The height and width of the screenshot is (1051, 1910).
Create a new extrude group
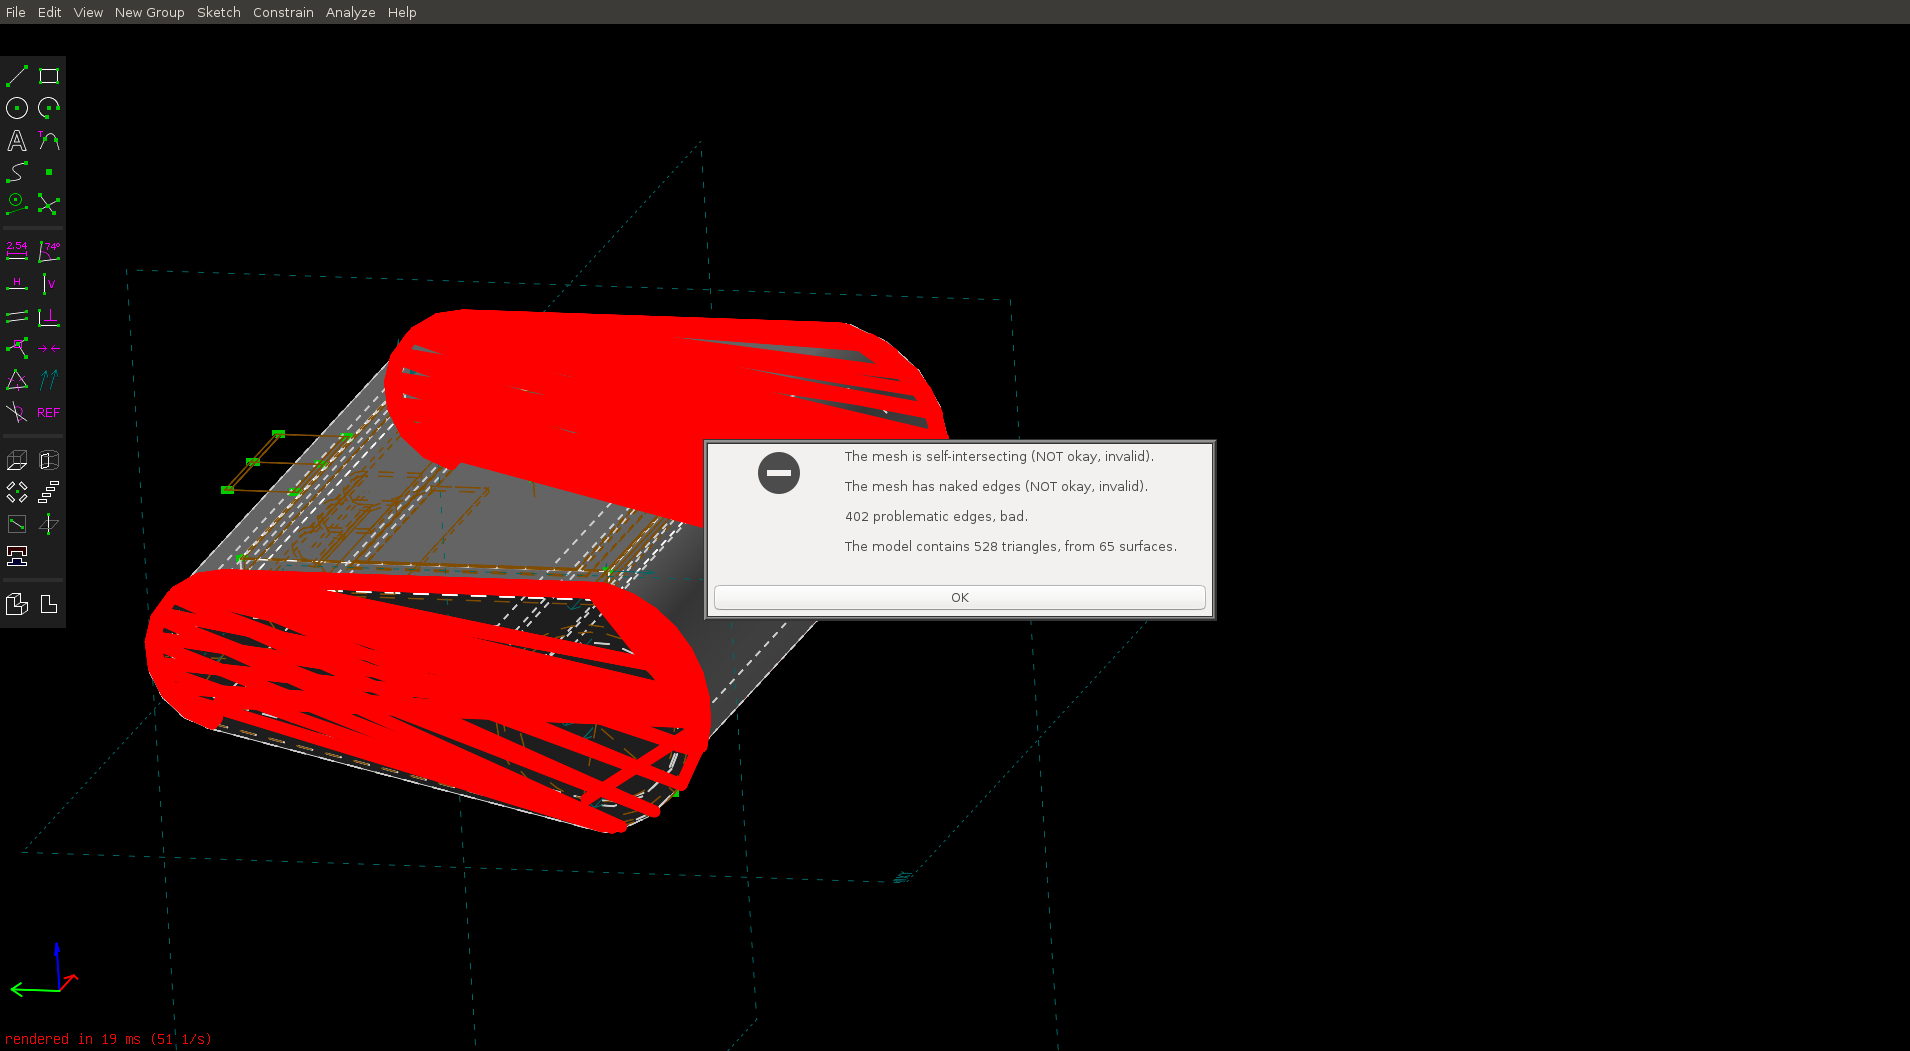click(x=17, y=460)
